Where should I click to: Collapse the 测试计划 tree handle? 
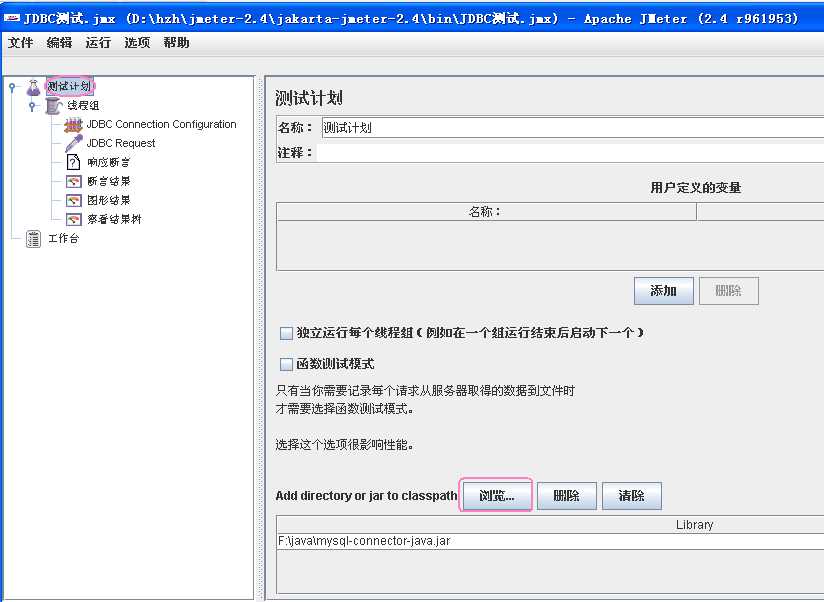click(12, 87)
